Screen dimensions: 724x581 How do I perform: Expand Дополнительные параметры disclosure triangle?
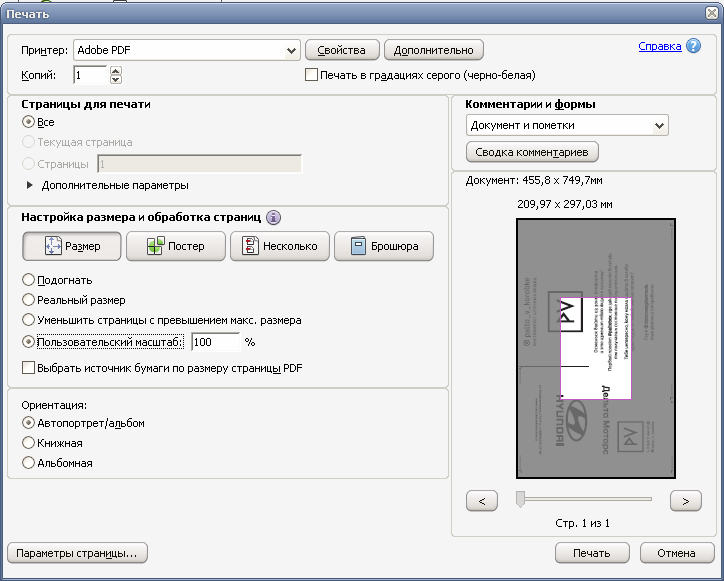(30, 185)
